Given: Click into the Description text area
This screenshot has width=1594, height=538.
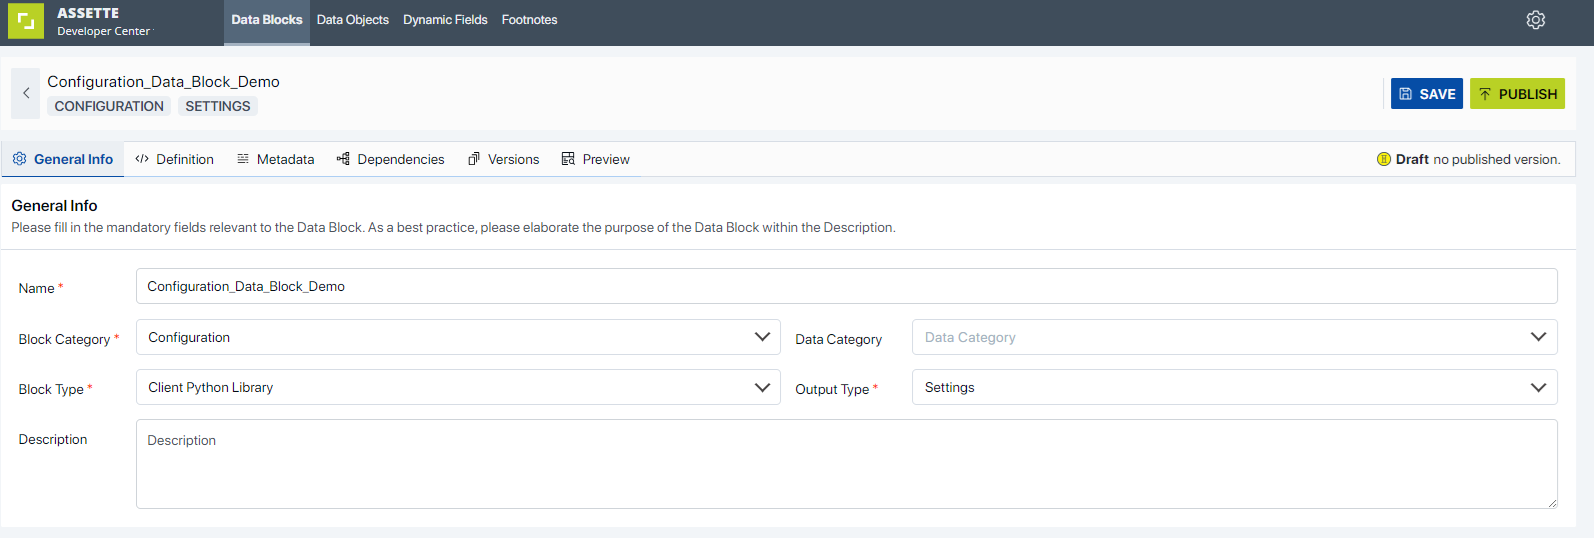Looking at the screenshot, I should tap(847, 464).
